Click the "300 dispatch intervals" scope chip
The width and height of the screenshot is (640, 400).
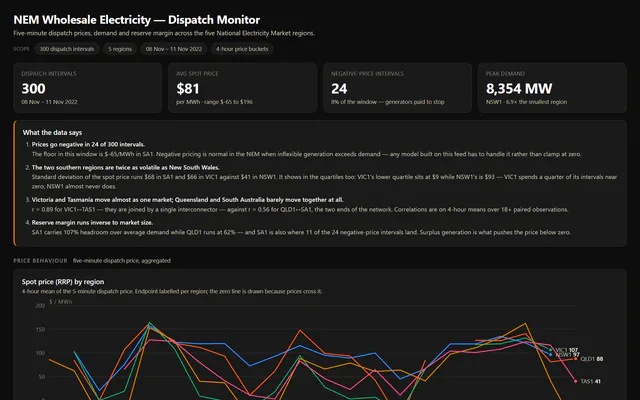tap(67, 49)
